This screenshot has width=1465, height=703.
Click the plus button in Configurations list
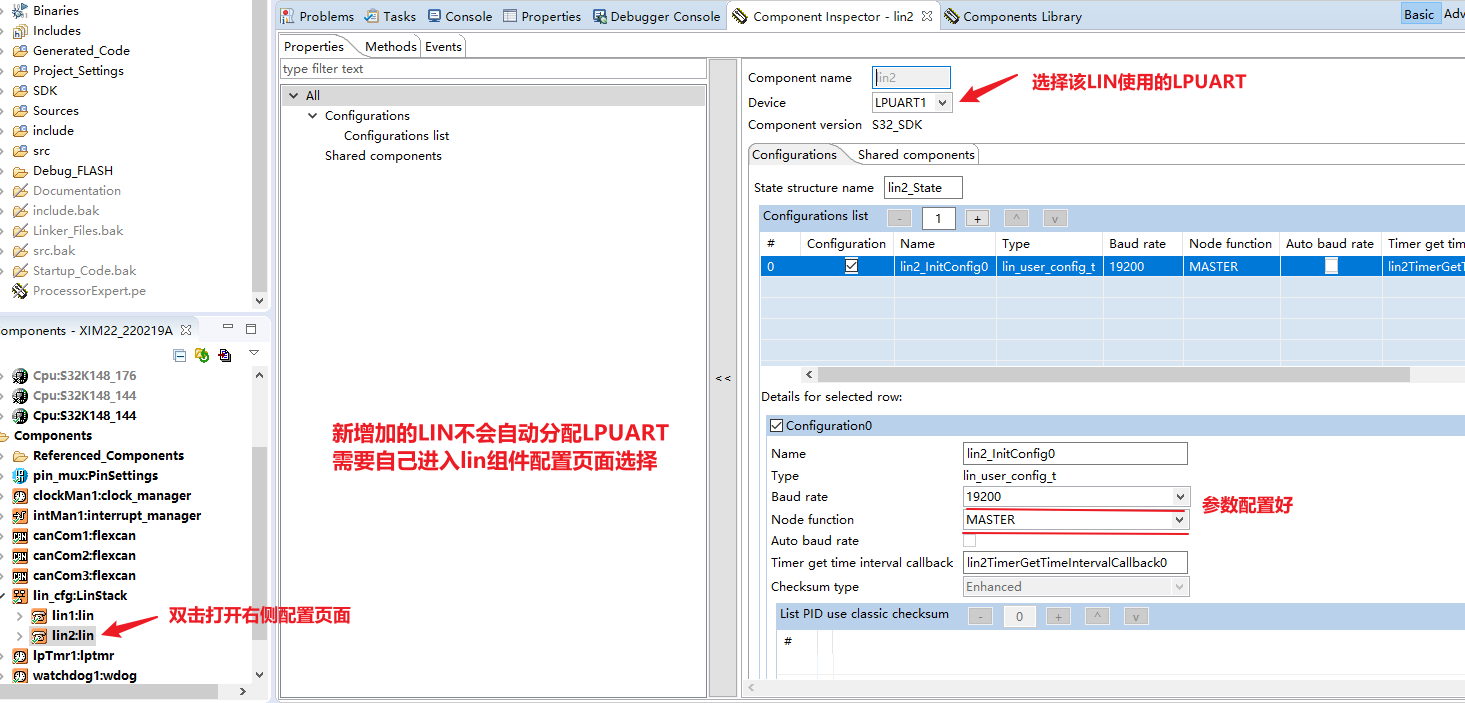click(x=977, y=217)
